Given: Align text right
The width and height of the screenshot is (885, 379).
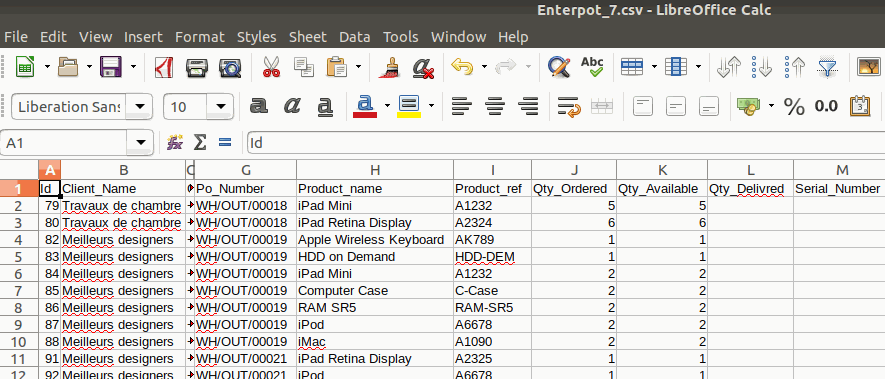Looking at the screenshot, I should (528, 106).
